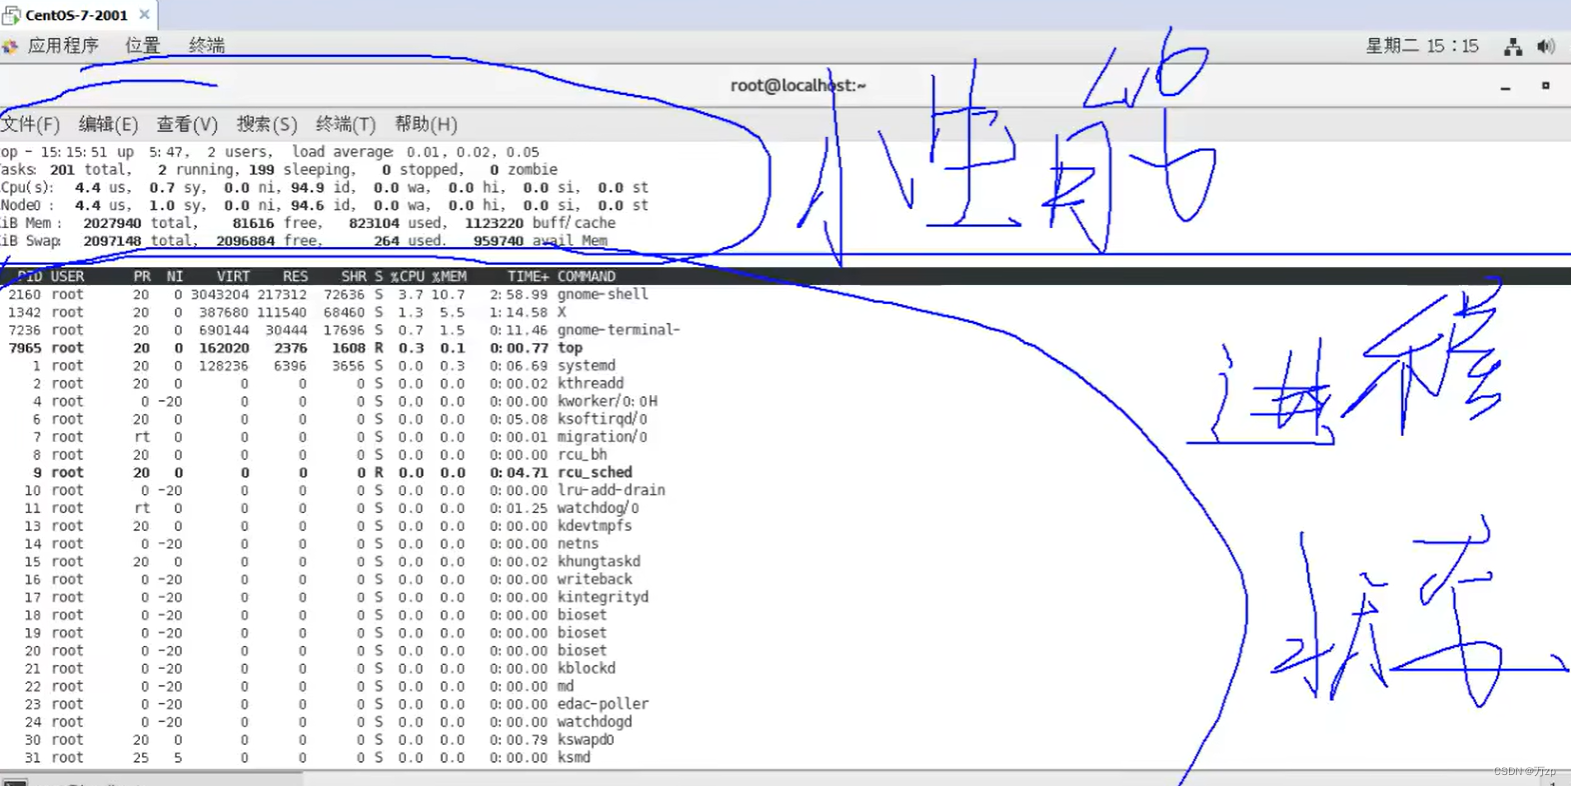Click the USER column header
Image resolution: width=1571 pixels, height=786 pixels.
[x=67, y=276]
